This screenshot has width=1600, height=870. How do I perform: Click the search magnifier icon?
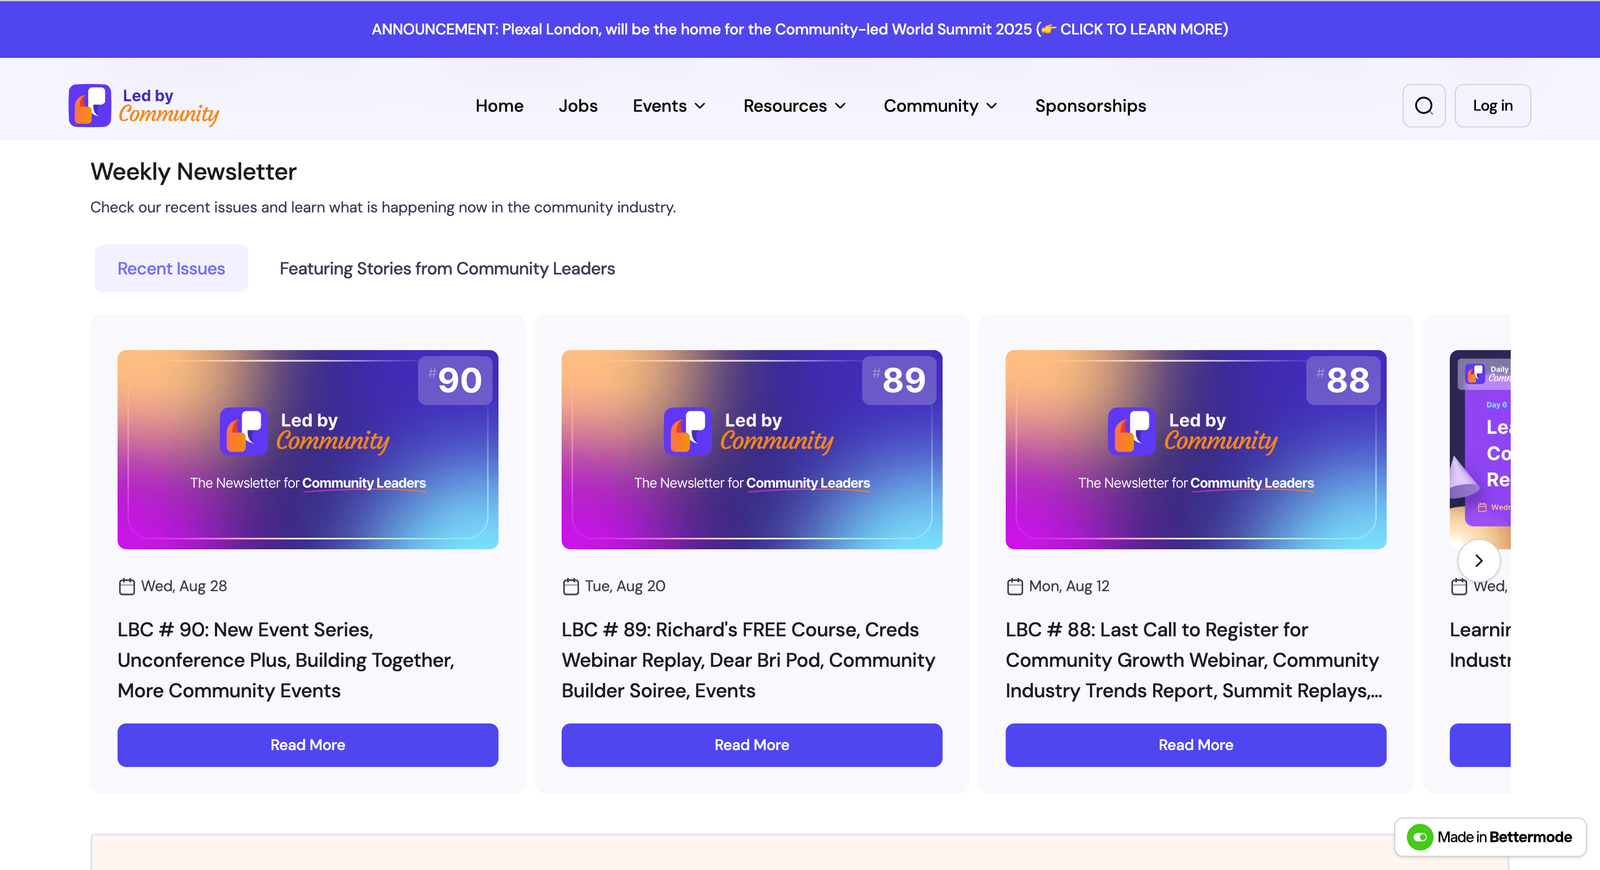(1424, 106)
